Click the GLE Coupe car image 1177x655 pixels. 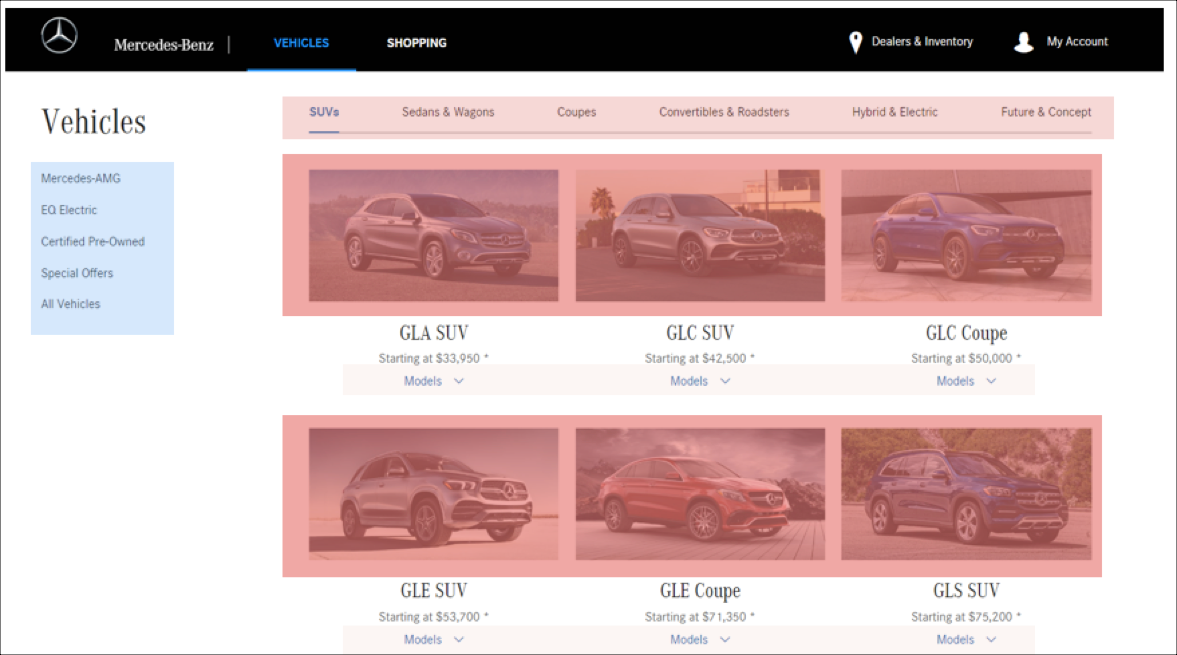coord(700,494)
